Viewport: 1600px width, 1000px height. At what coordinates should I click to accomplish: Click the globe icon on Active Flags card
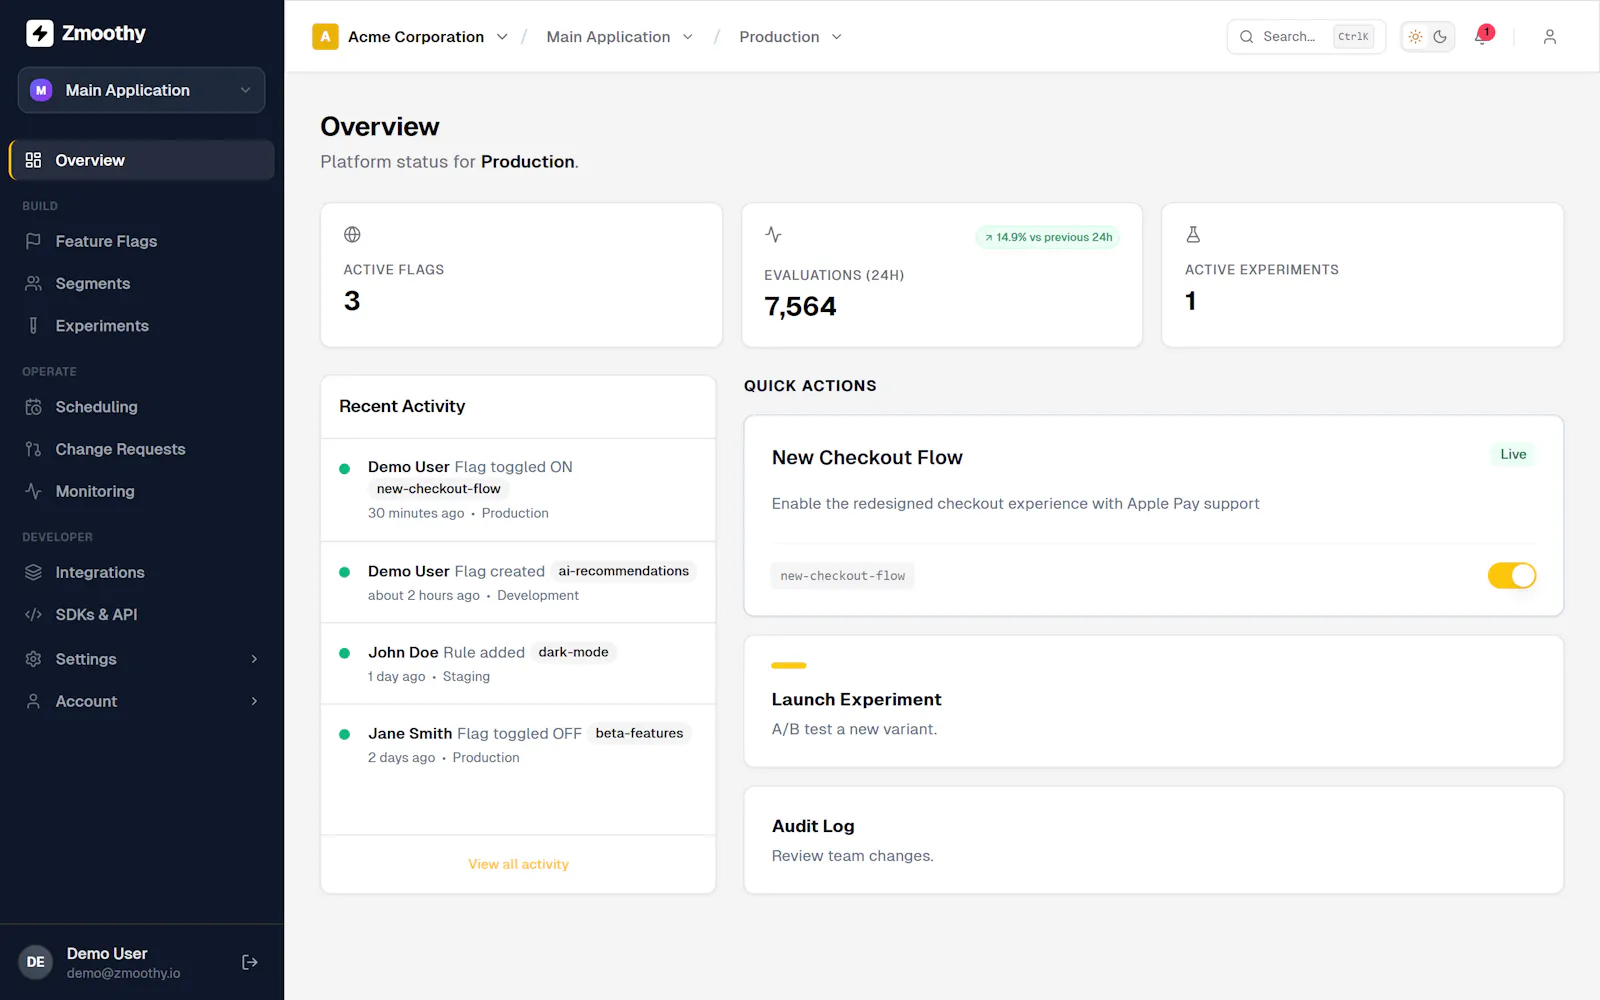click(x=352, y=234)
